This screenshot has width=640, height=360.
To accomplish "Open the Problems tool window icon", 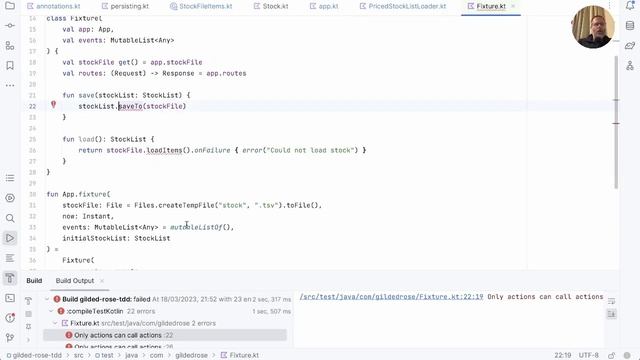I will 10,318.
